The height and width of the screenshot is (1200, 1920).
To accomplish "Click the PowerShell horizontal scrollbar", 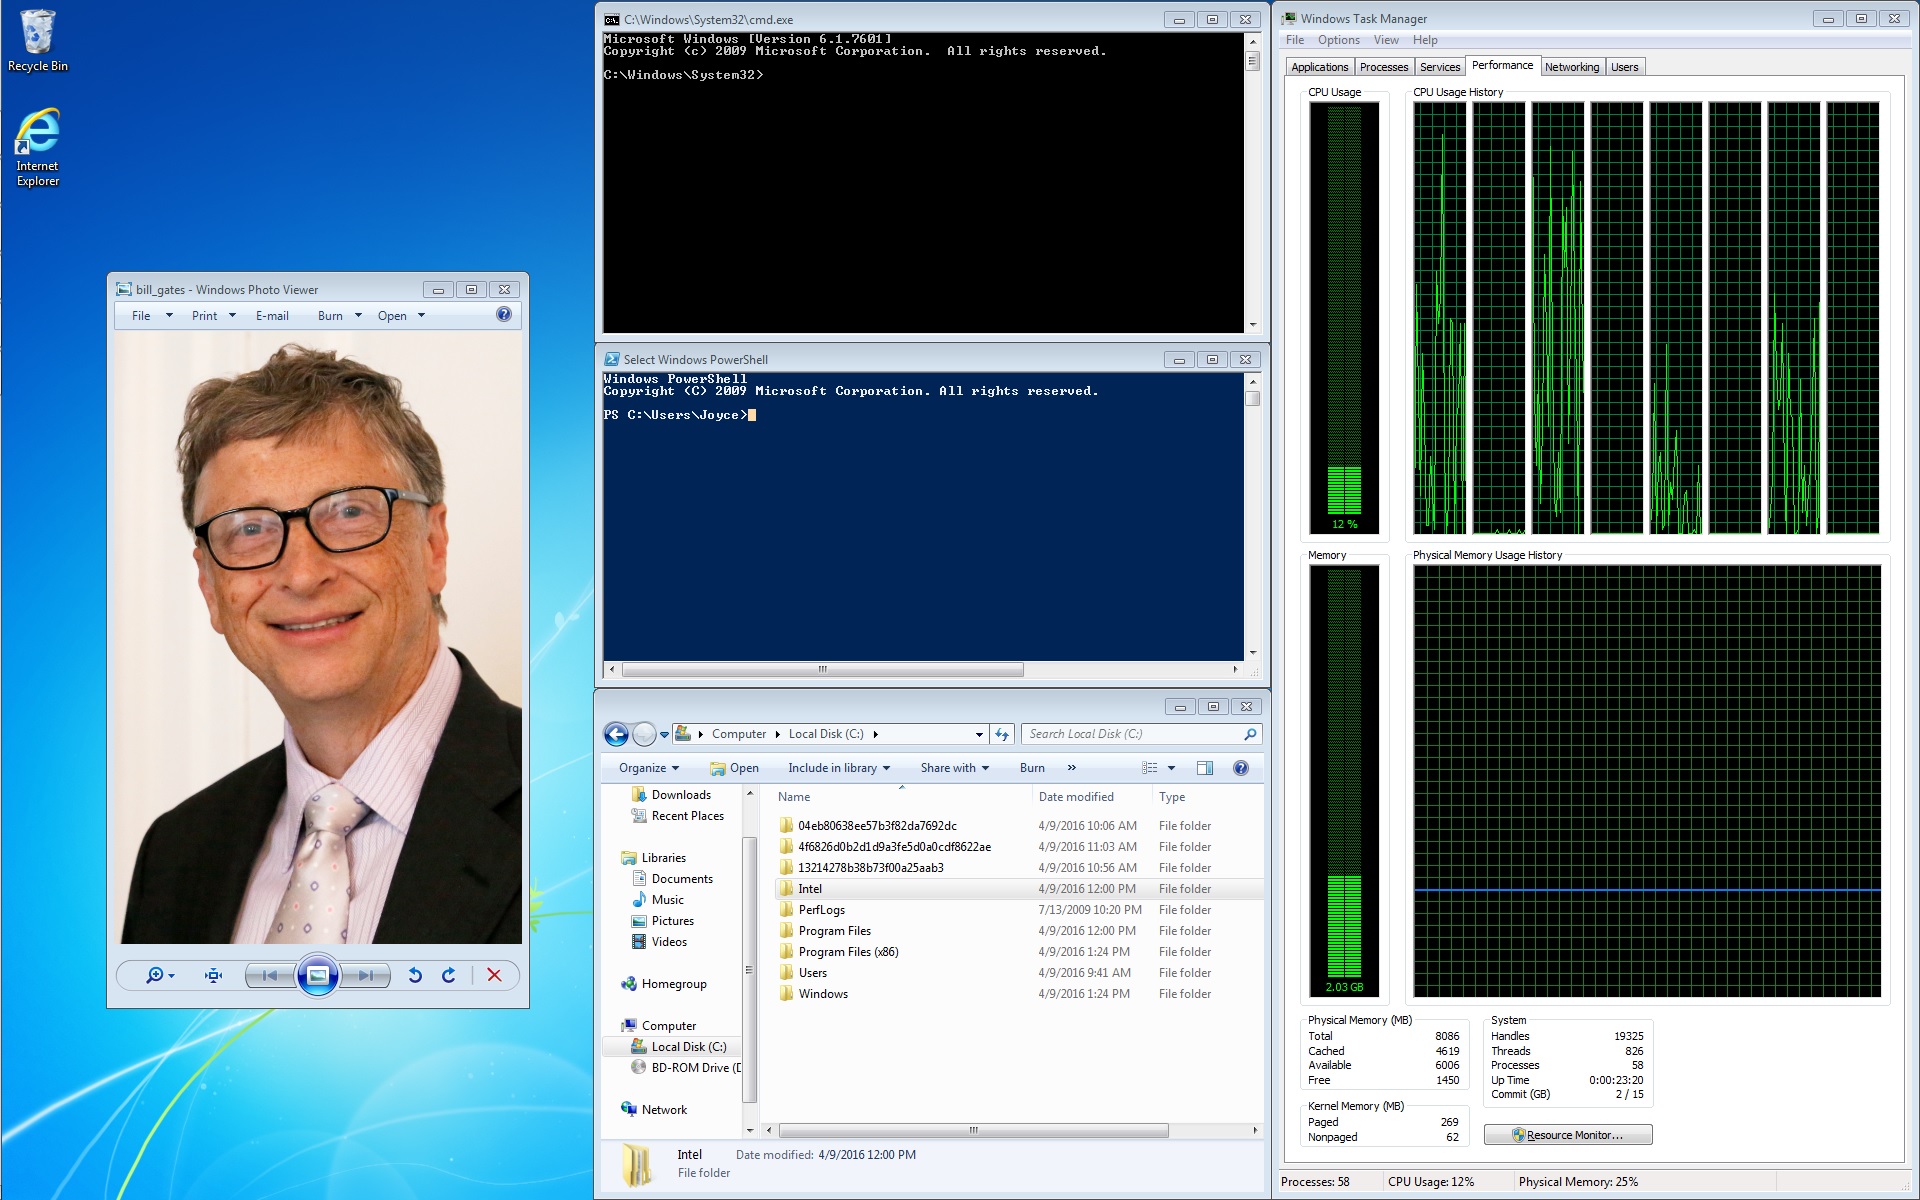I will (822, 669).
